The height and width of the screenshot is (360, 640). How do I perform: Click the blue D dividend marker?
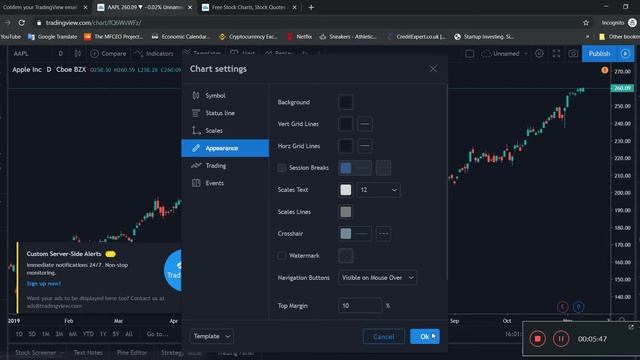click(578, 307)
